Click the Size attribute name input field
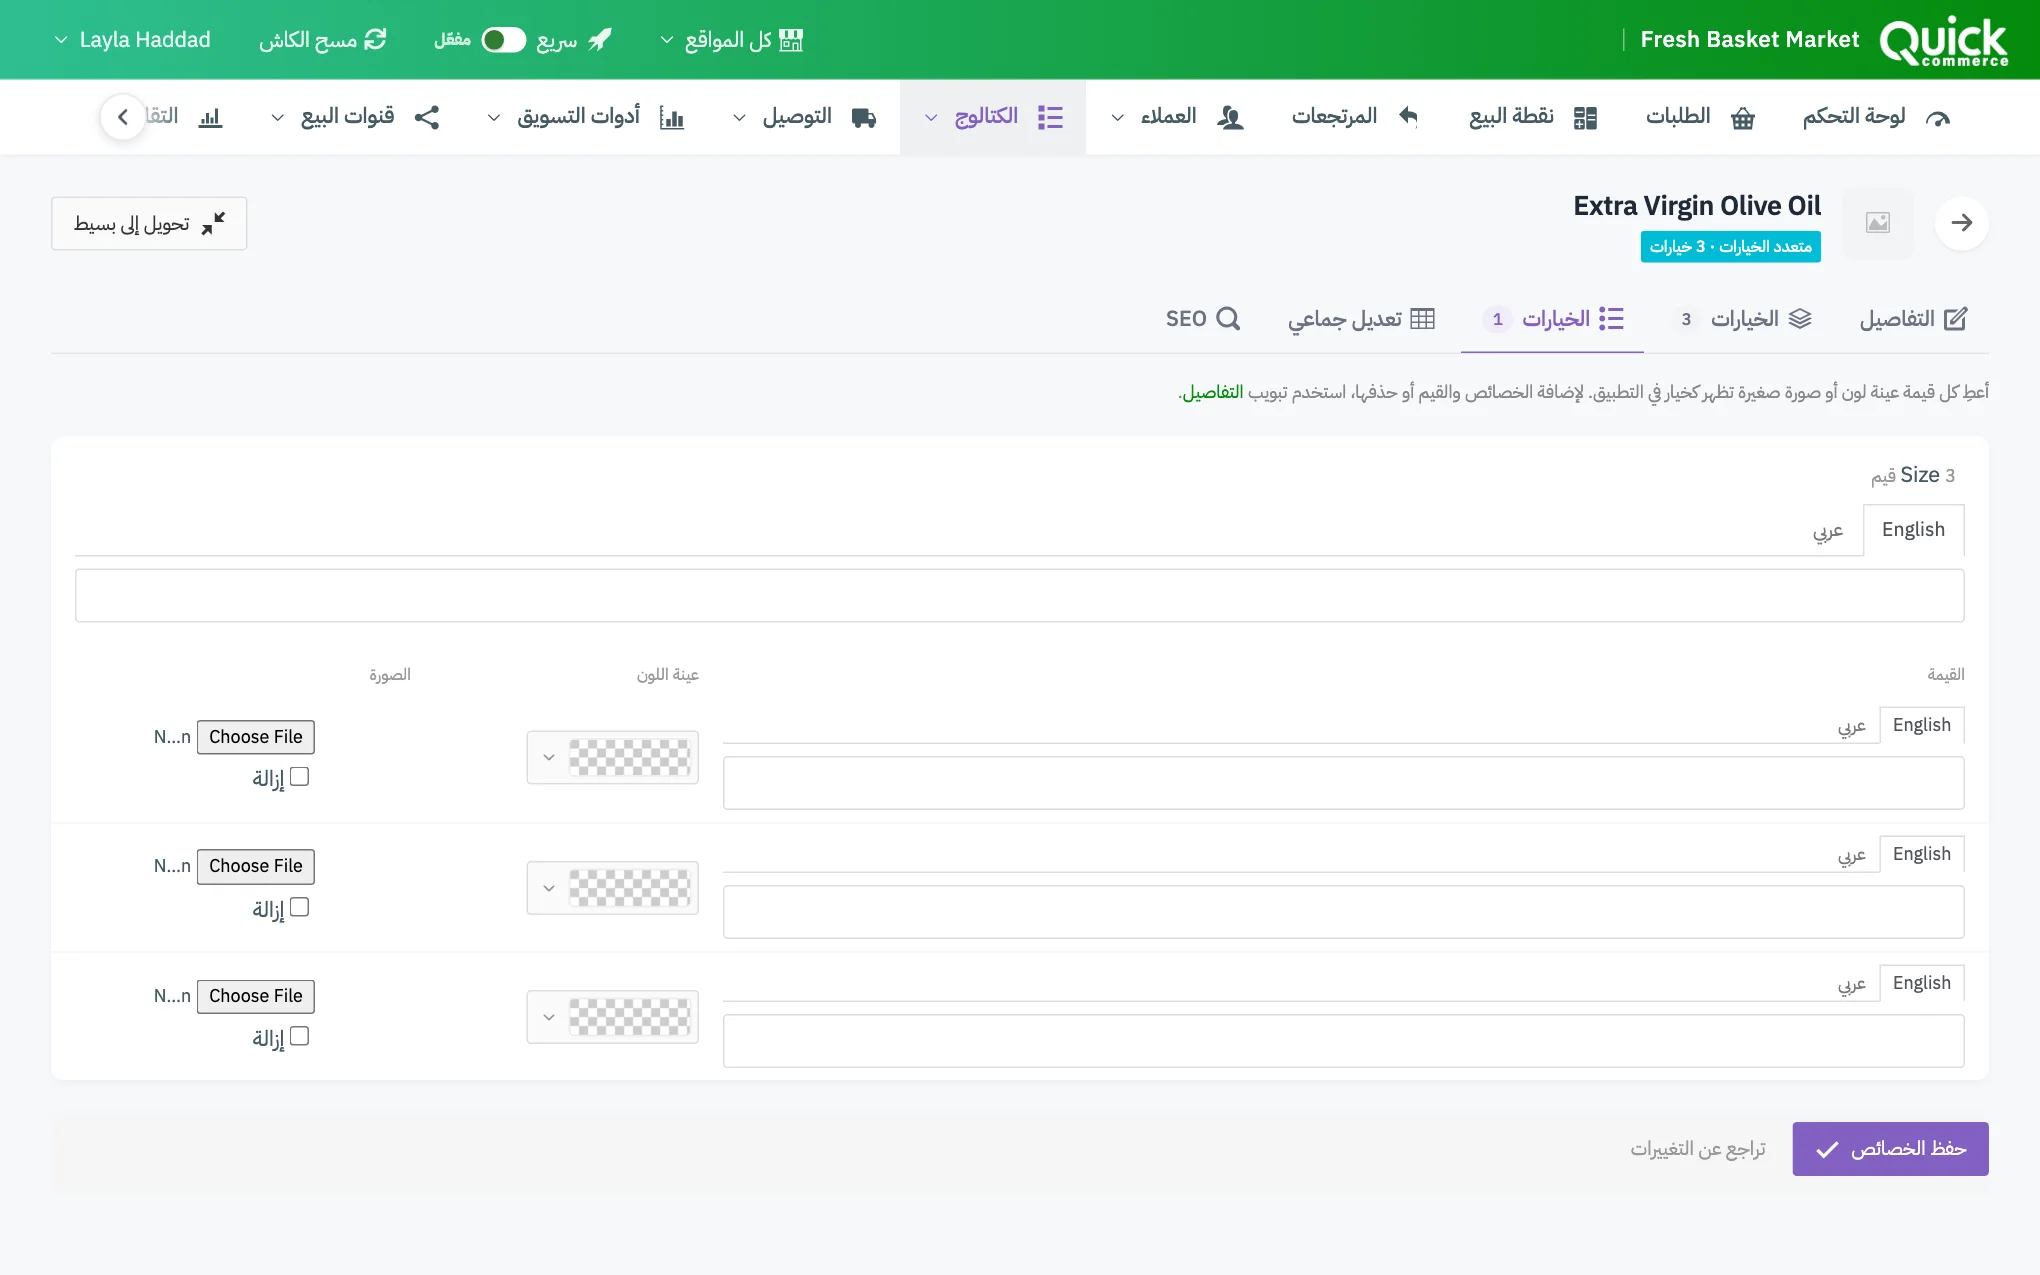The image size is (2040, 1275). pos(1020,596)
